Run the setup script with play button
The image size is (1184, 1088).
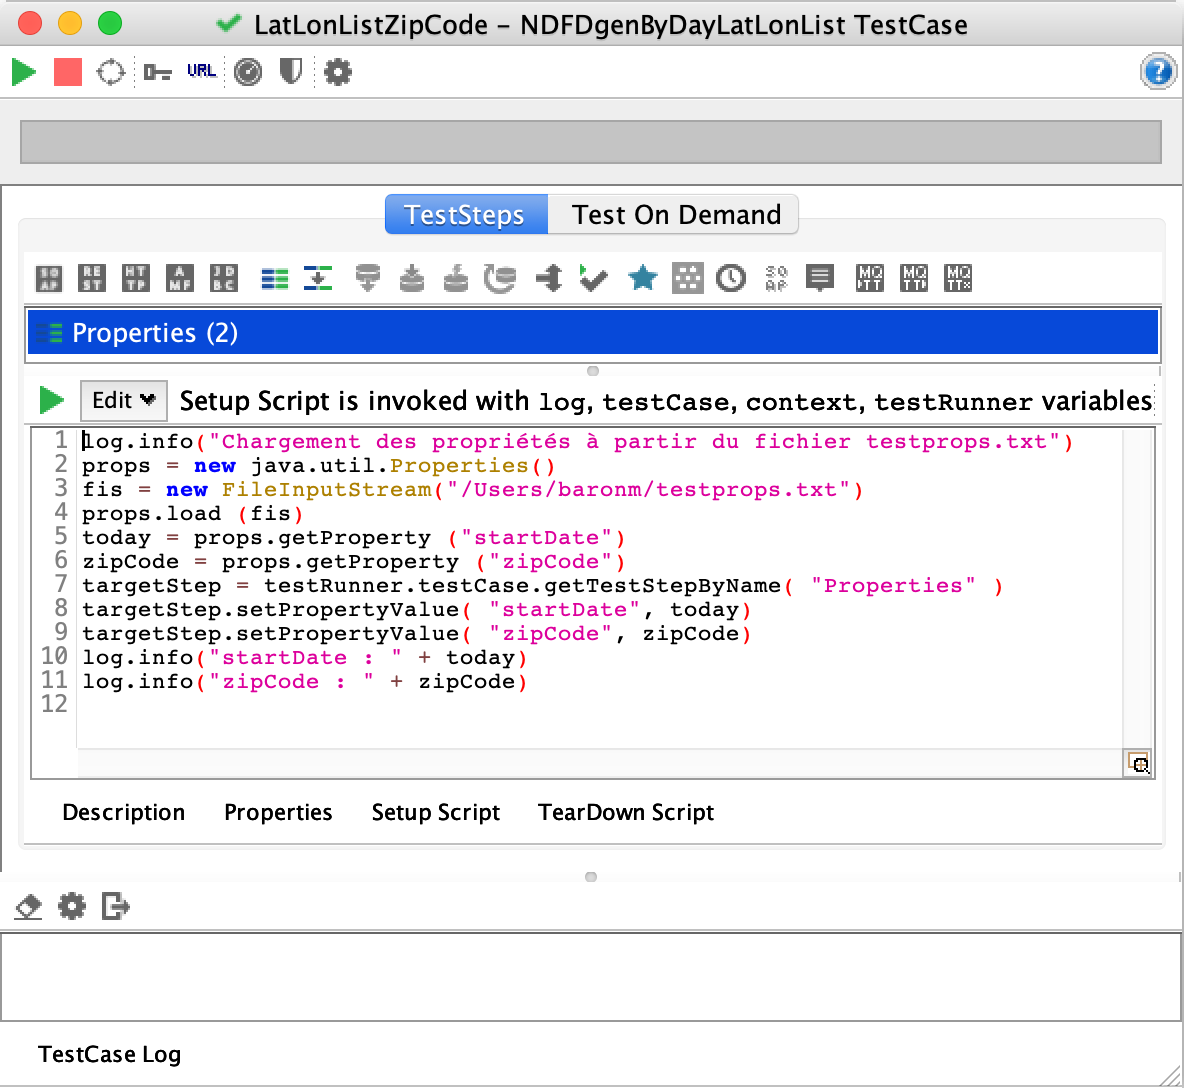51,401
